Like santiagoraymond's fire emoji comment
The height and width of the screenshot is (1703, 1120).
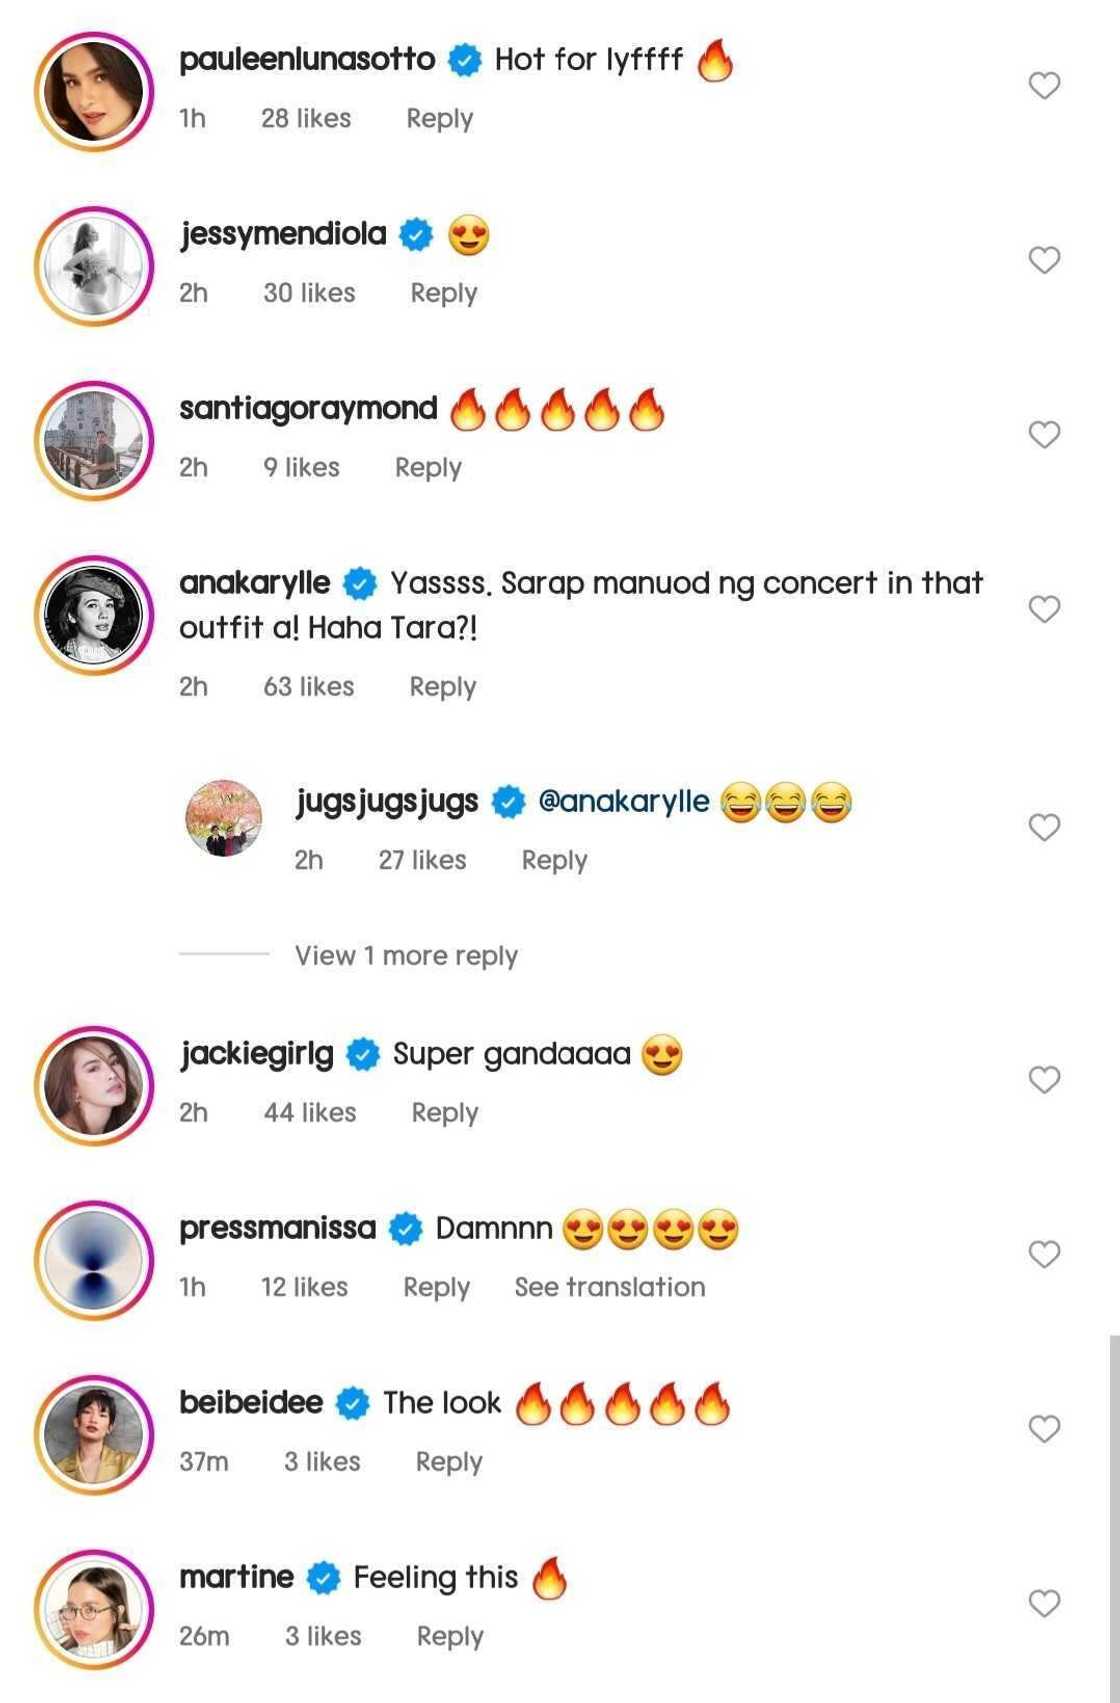1044,435
